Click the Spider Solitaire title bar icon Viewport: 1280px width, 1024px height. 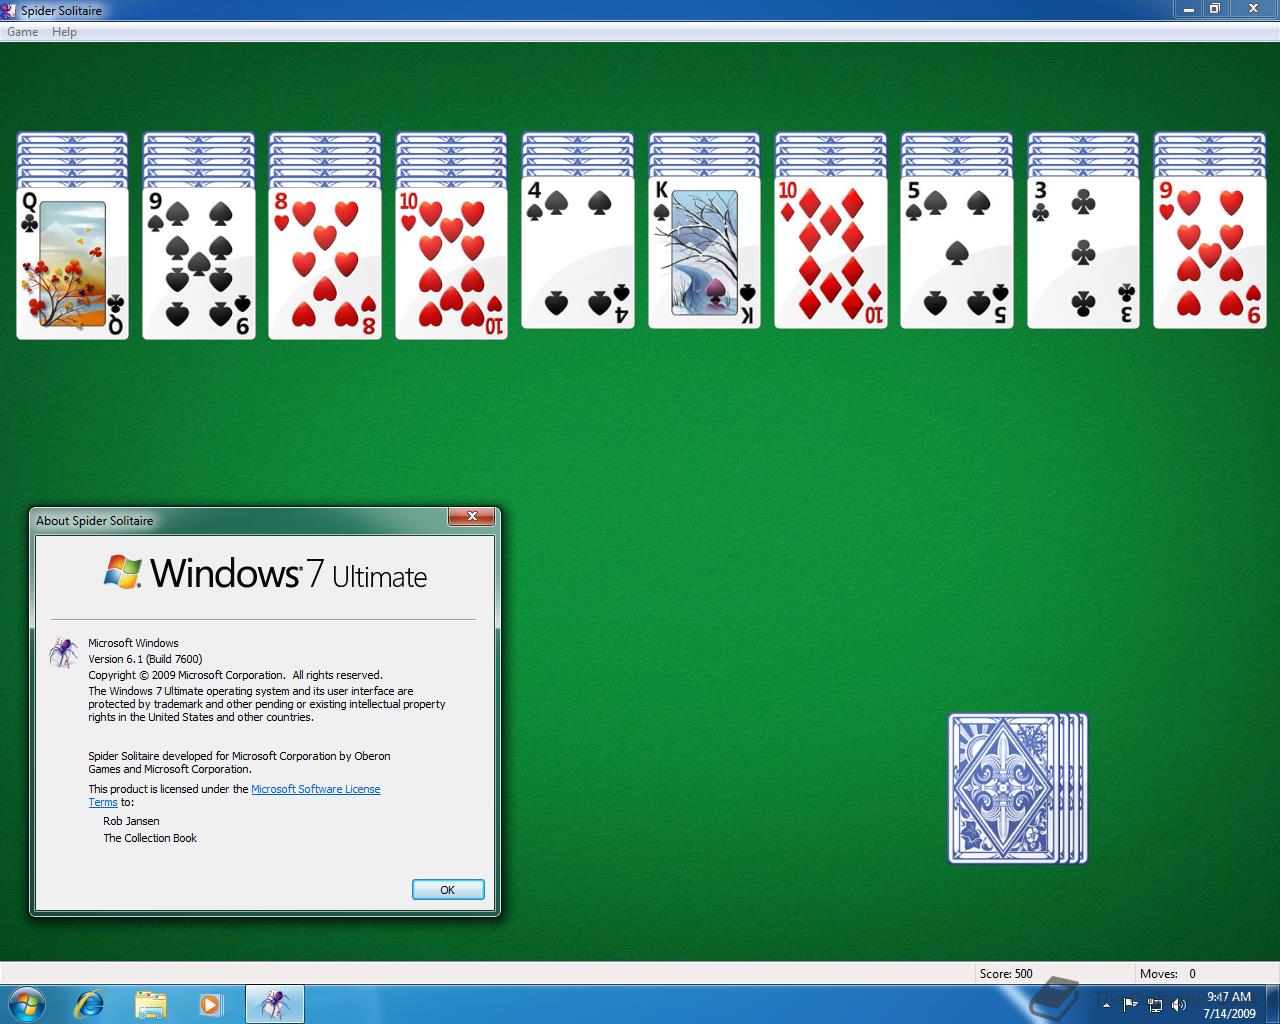point(10,10)
